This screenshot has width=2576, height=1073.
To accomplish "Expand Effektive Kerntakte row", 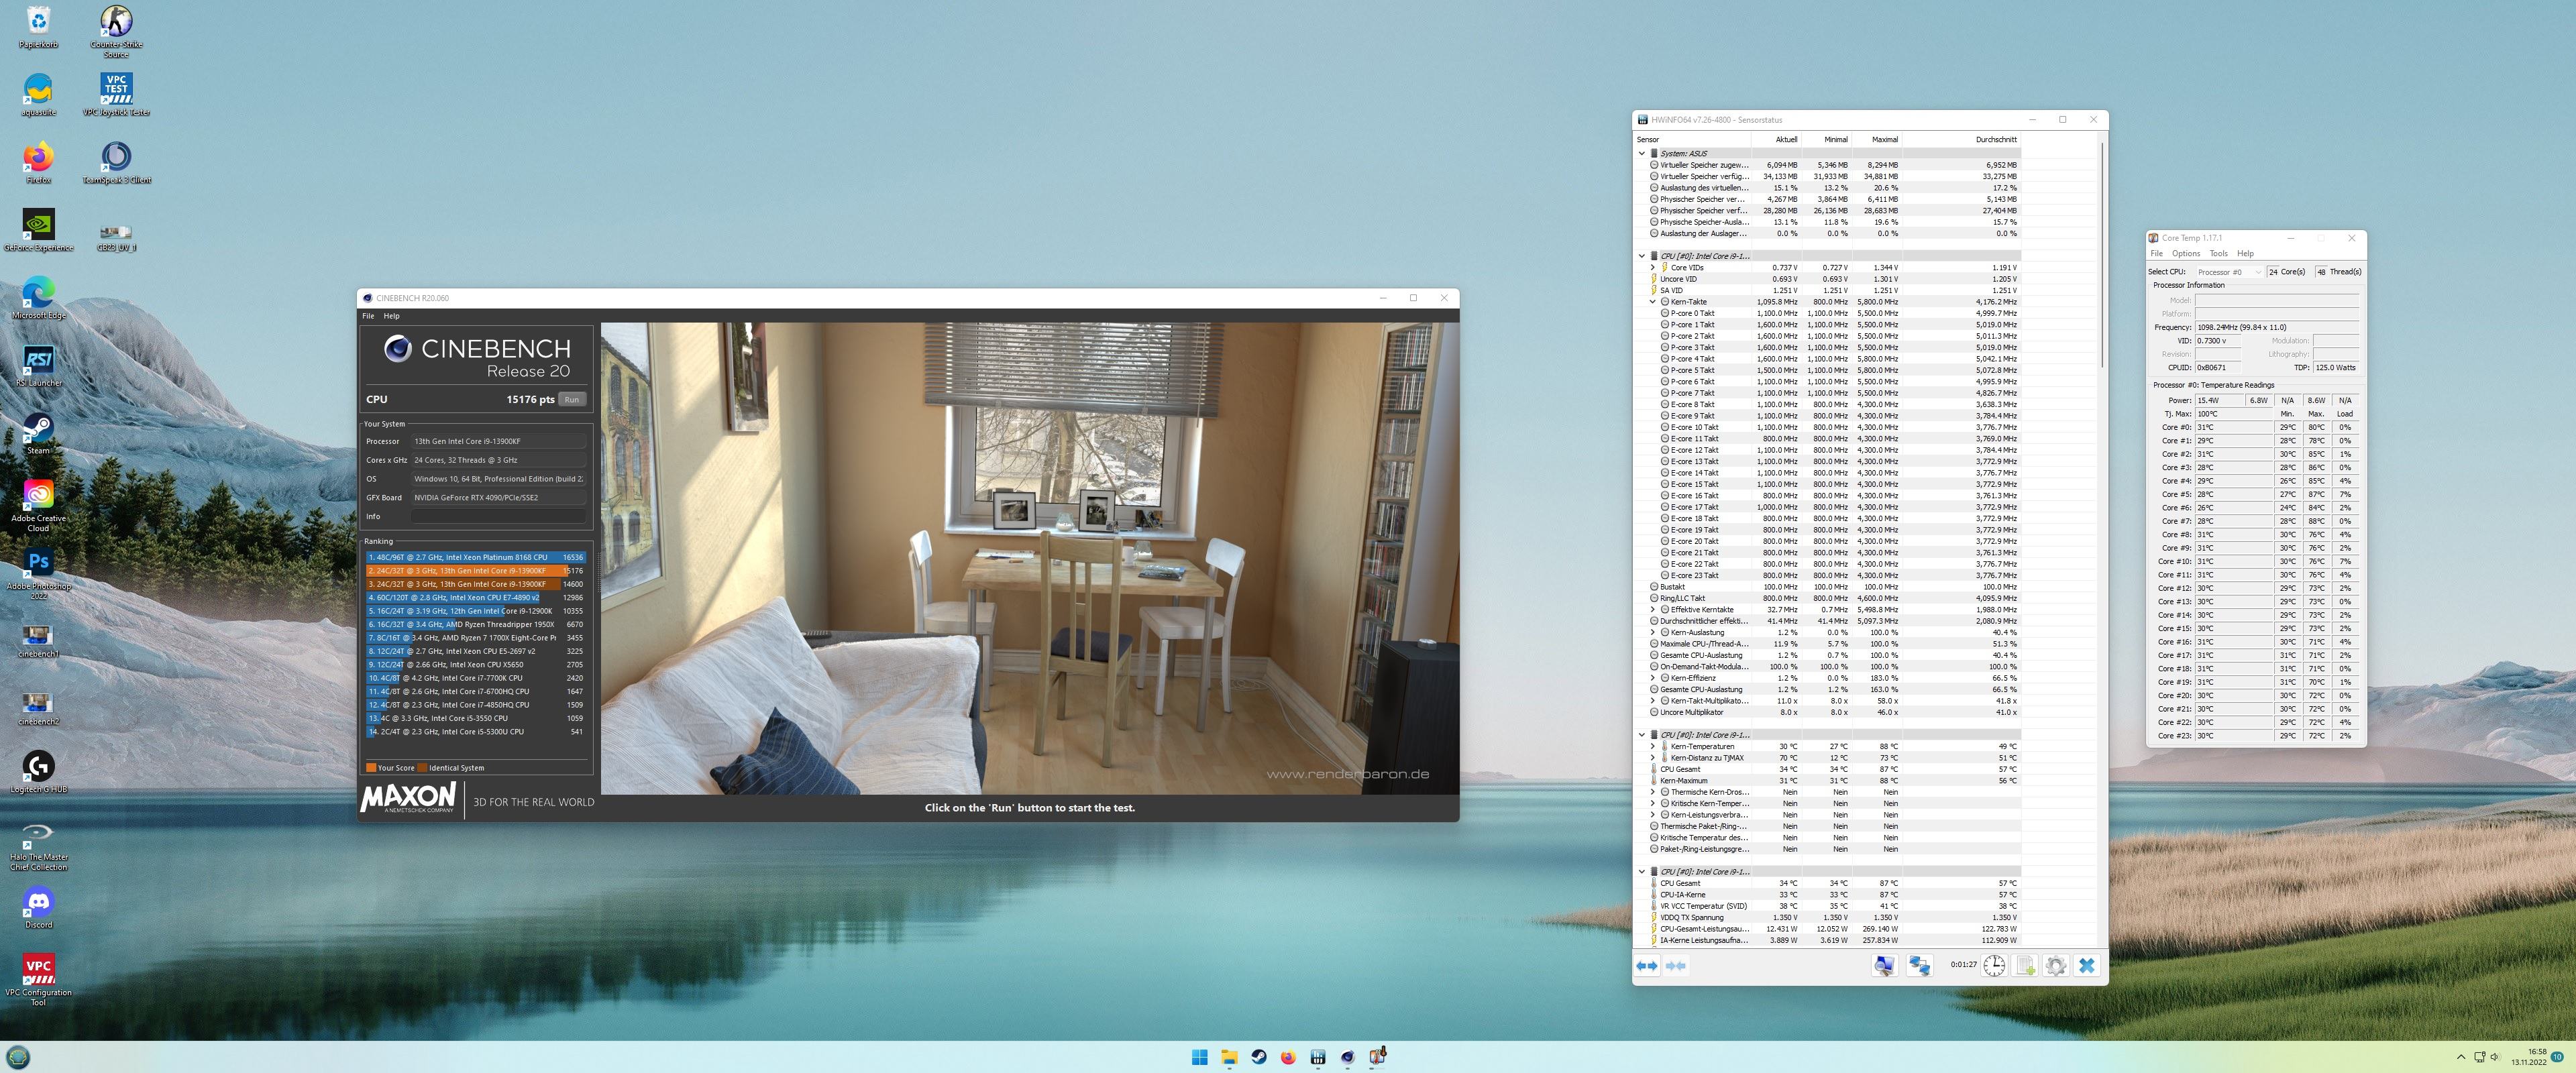I will [x=1652, y=610].
